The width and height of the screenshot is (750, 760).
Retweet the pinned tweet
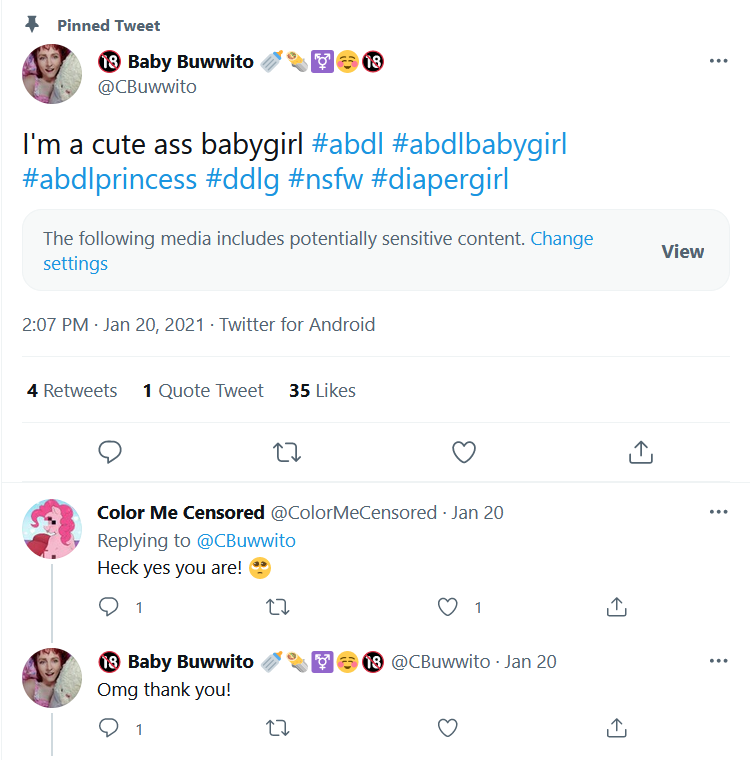pyautogui.click(x=287, y=452)
